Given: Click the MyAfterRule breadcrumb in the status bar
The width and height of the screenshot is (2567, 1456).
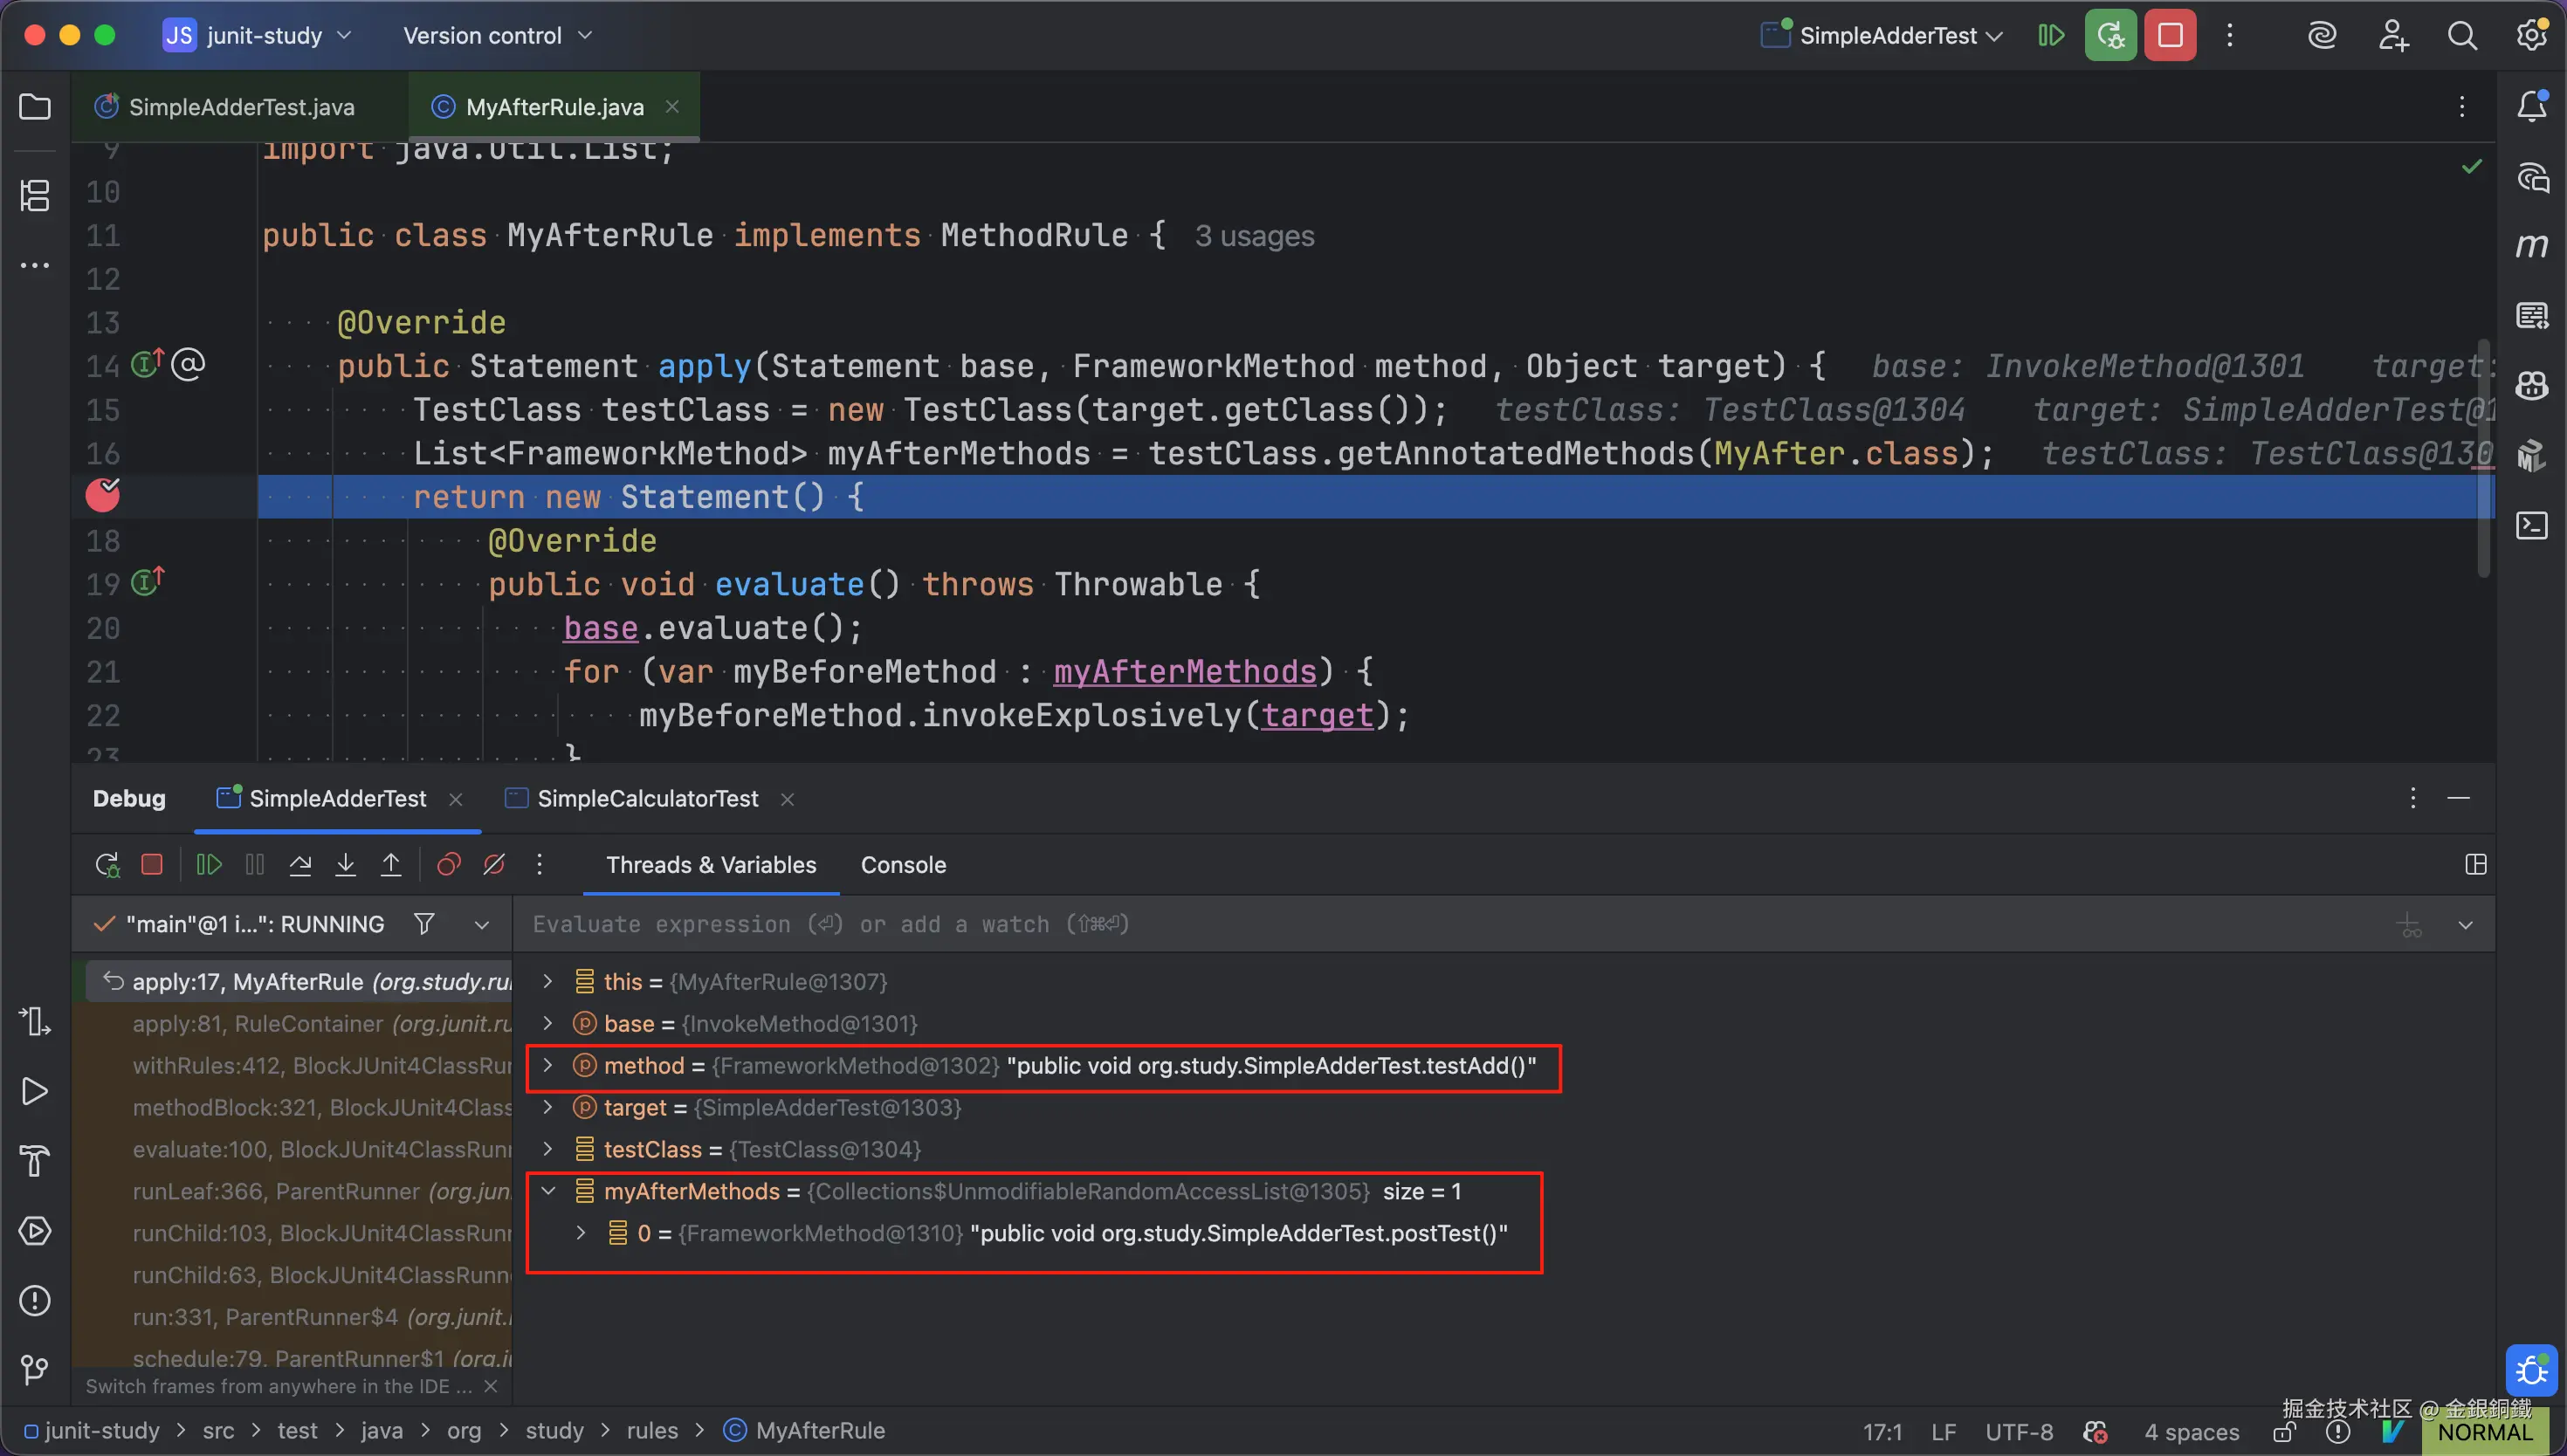Looking at the screenshot, I should pos(819,1430).
